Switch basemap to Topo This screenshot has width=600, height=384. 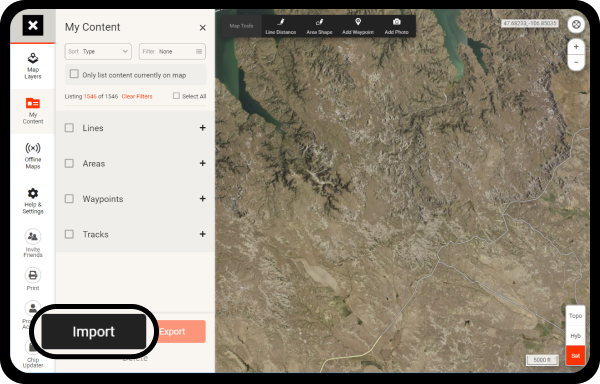(x=576, y=316)
